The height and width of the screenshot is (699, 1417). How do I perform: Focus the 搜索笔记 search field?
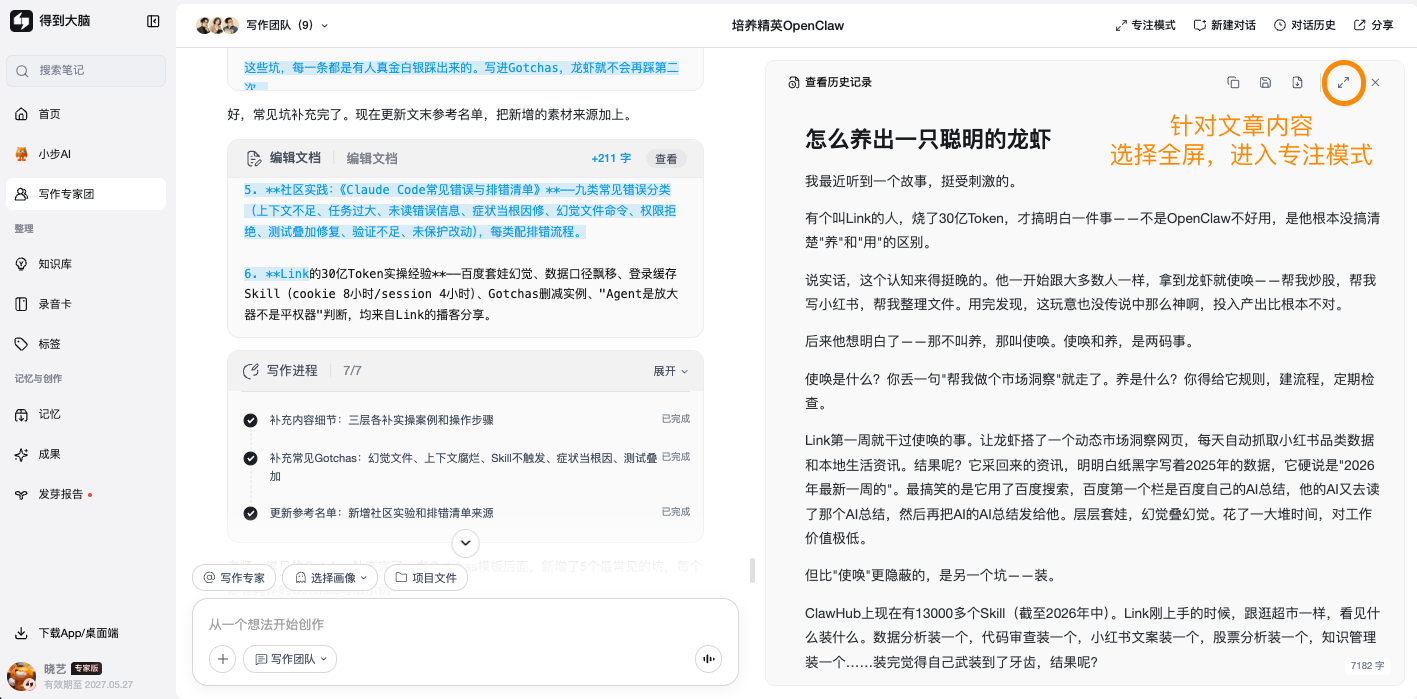click(x=86, y=70)
